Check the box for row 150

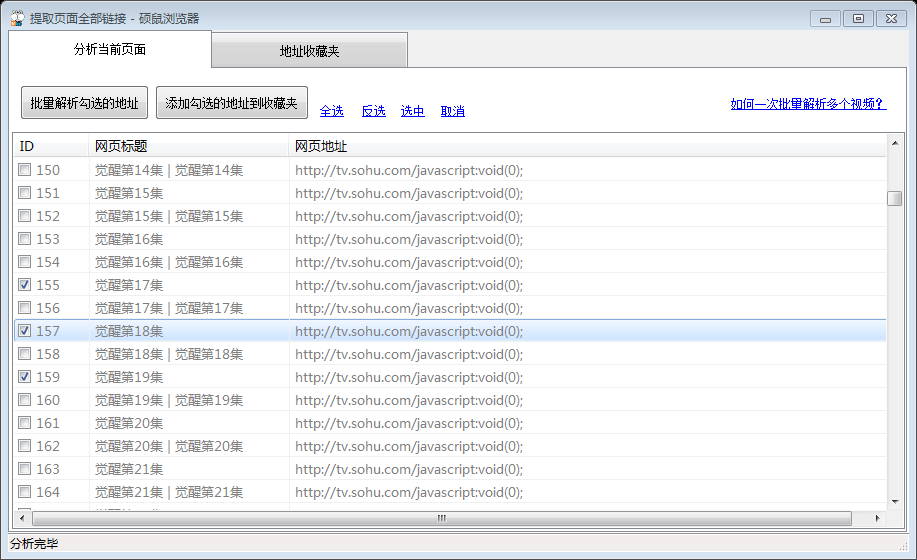point(25,170)
